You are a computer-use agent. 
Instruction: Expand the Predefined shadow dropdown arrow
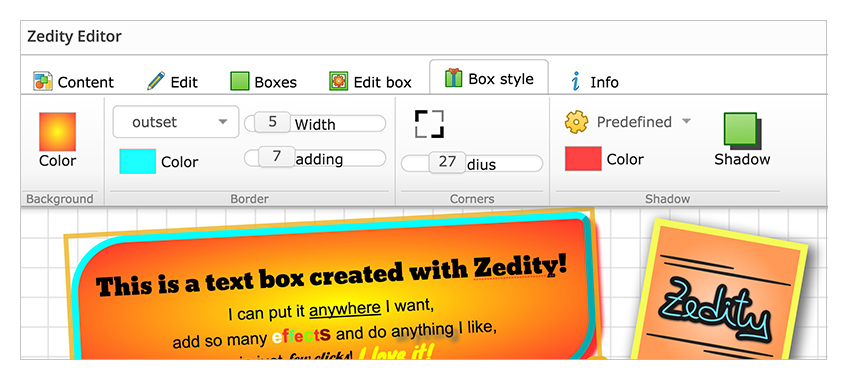pos(686,121)
